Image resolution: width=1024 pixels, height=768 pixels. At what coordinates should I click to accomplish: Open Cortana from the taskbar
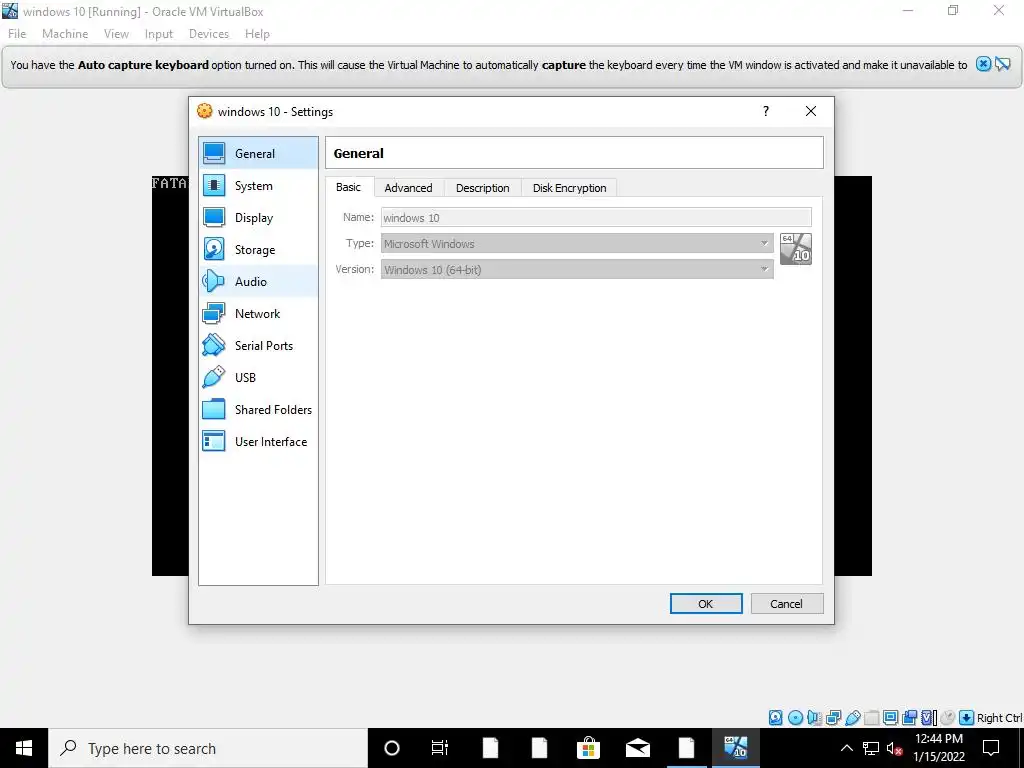point(392,748)
